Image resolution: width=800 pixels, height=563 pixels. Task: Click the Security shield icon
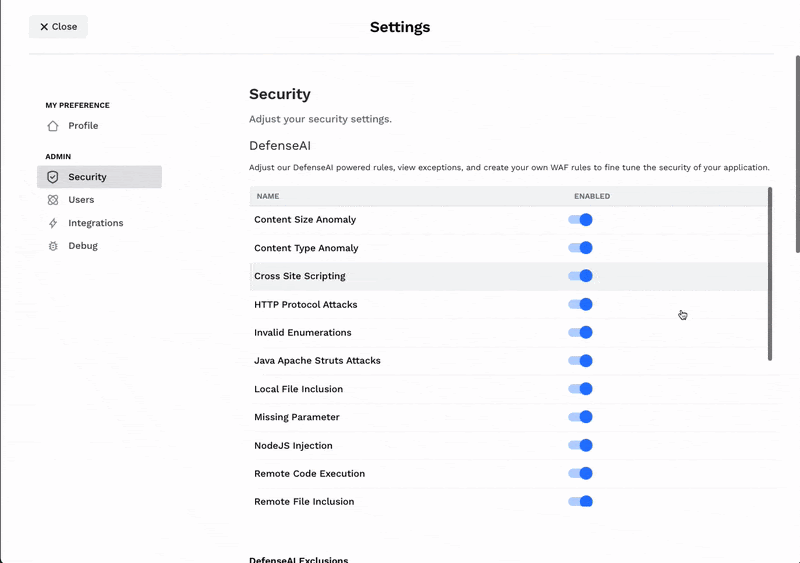53,177
